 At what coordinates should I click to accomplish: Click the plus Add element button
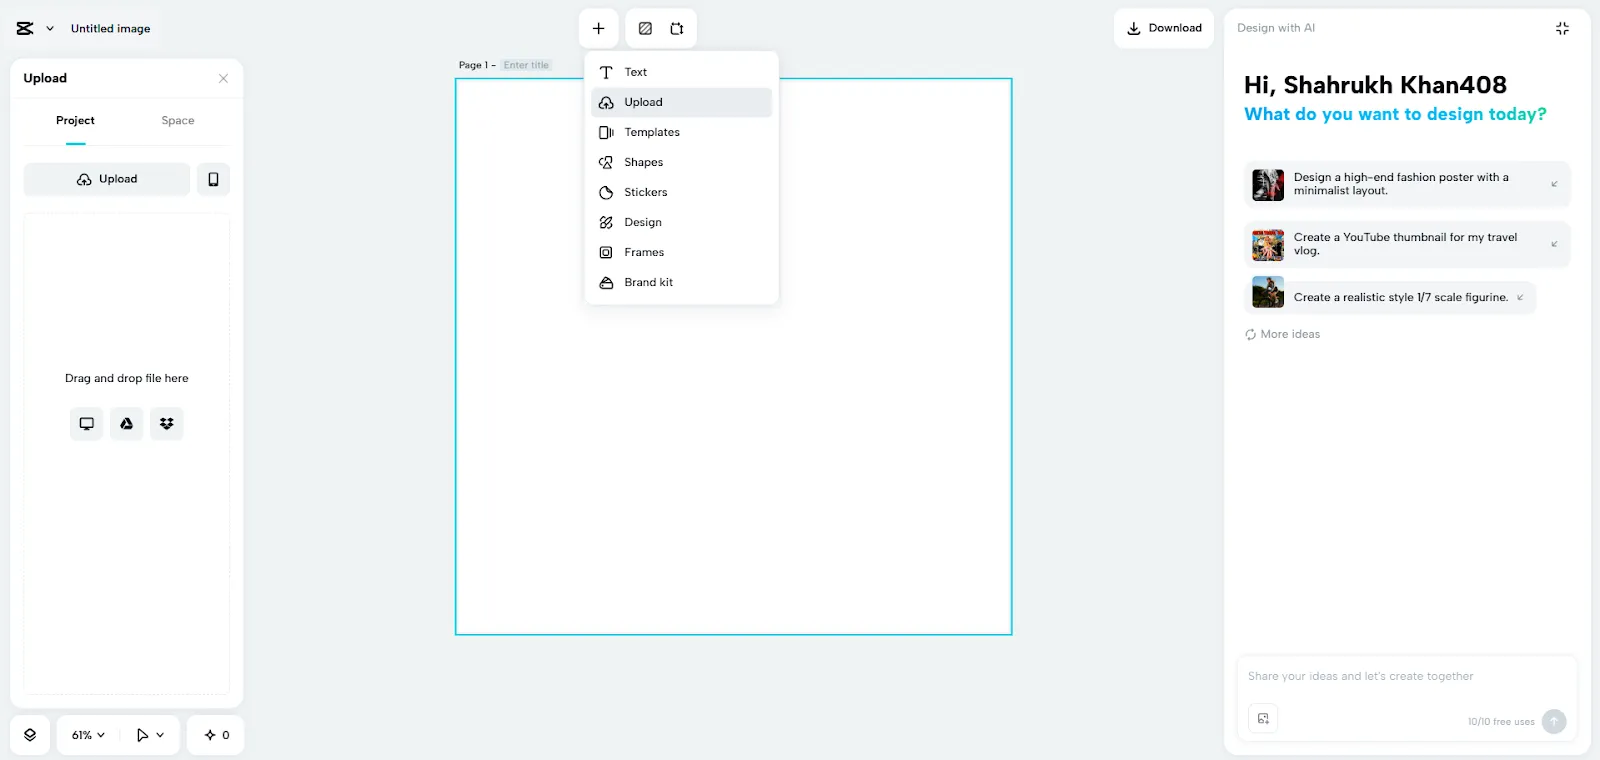point(598,29)
